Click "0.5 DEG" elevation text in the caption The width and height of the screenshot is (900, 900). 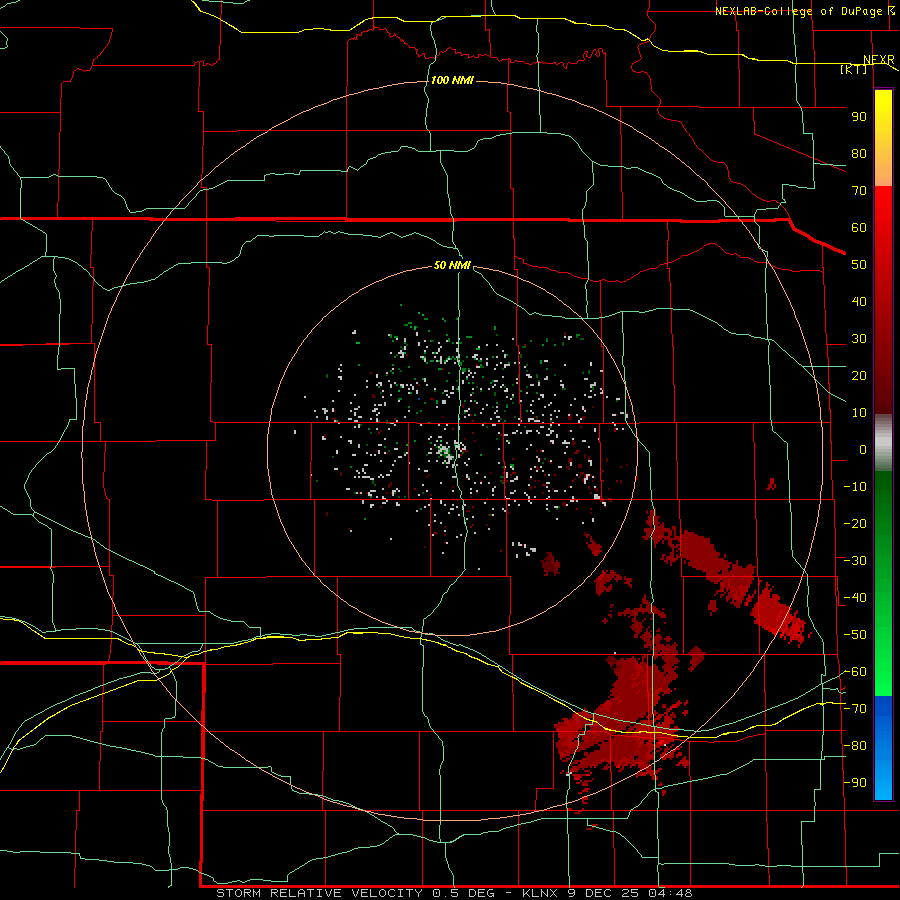(x=467, y=893)
